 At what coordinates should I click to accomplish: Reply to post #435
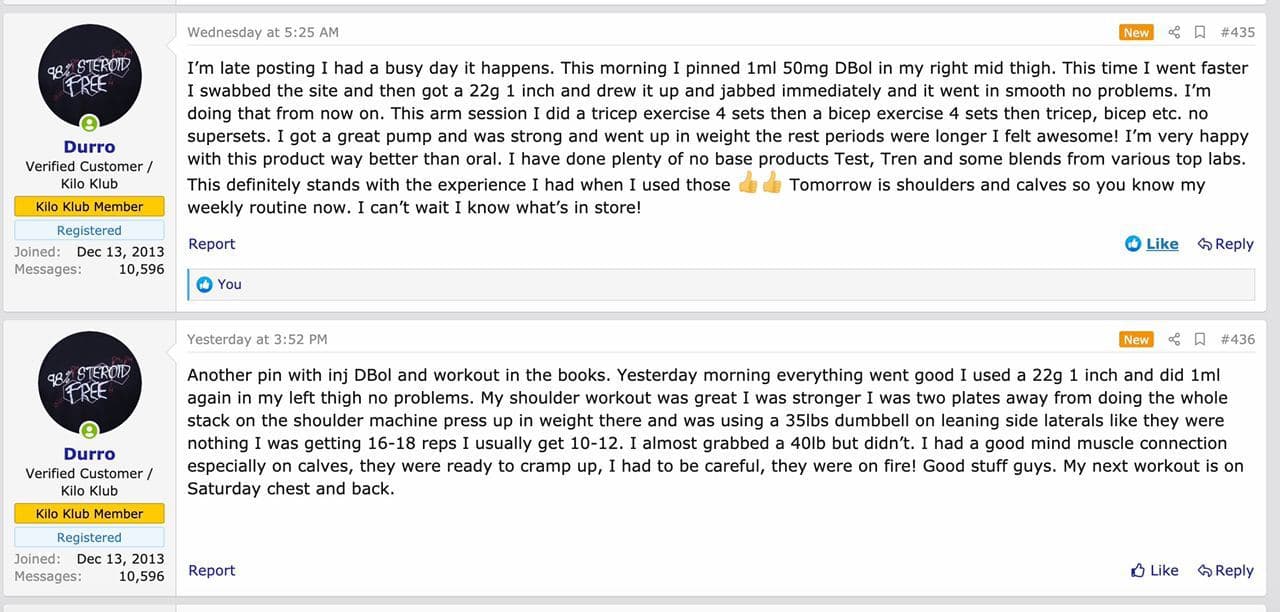(1225, 244)
